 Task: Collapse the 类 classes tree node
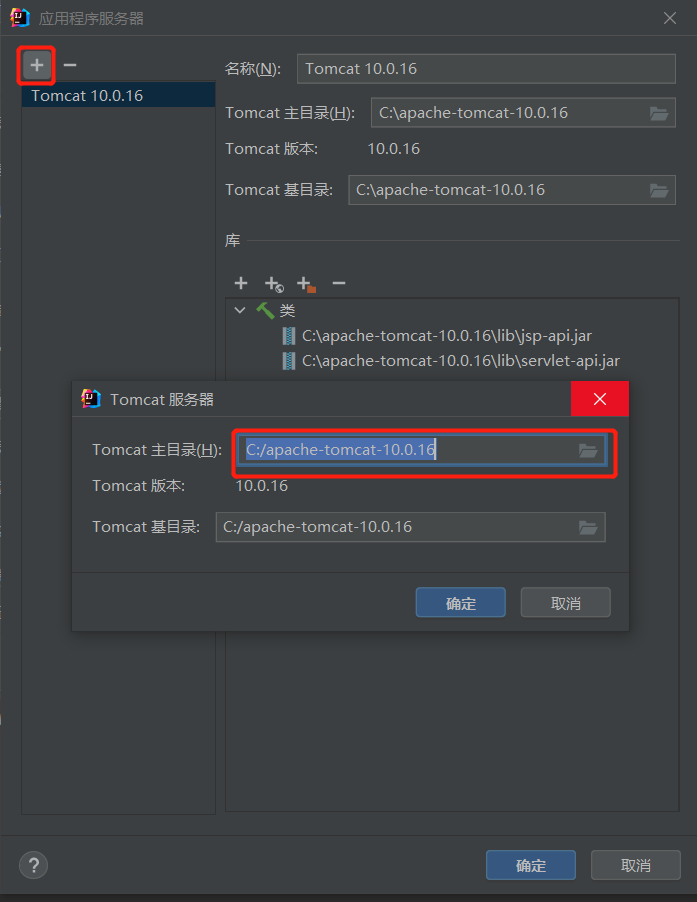click(x=240, y=311)
